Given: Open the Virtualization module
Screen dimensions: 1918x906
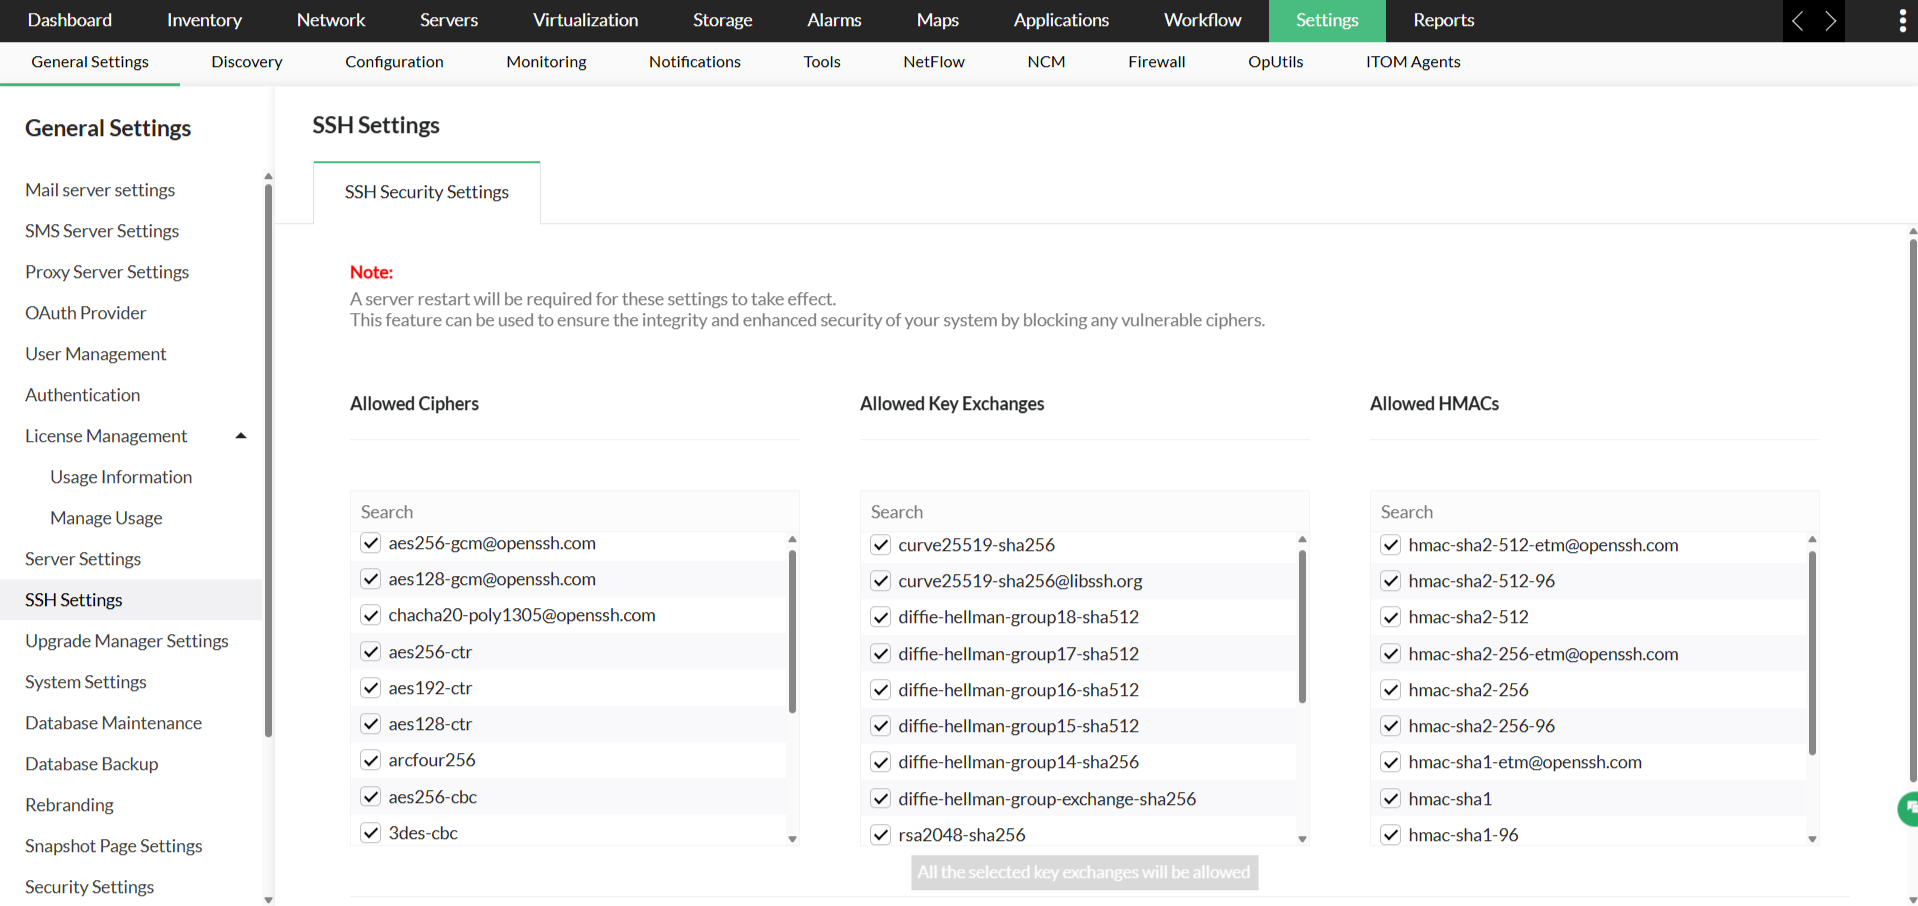Looking at the screenshot, I should pyautogui.click(x=585, y=20).
